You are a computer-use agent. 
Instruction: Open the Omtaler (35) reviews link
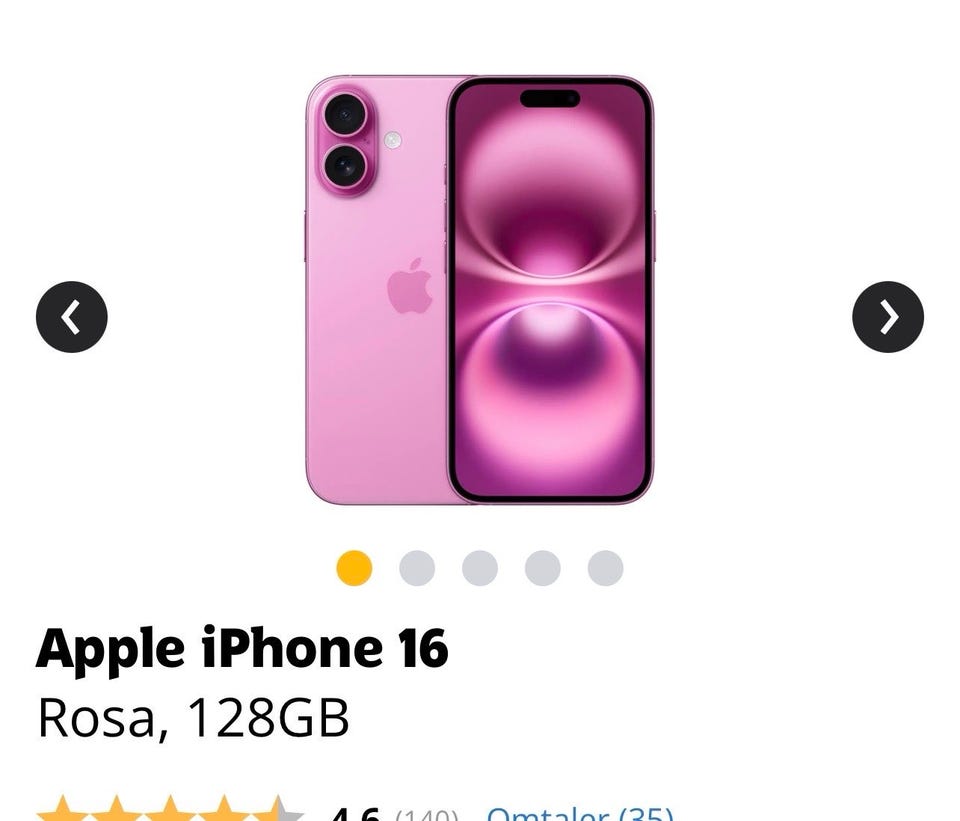pyautogui.click(x=580, y=814)
